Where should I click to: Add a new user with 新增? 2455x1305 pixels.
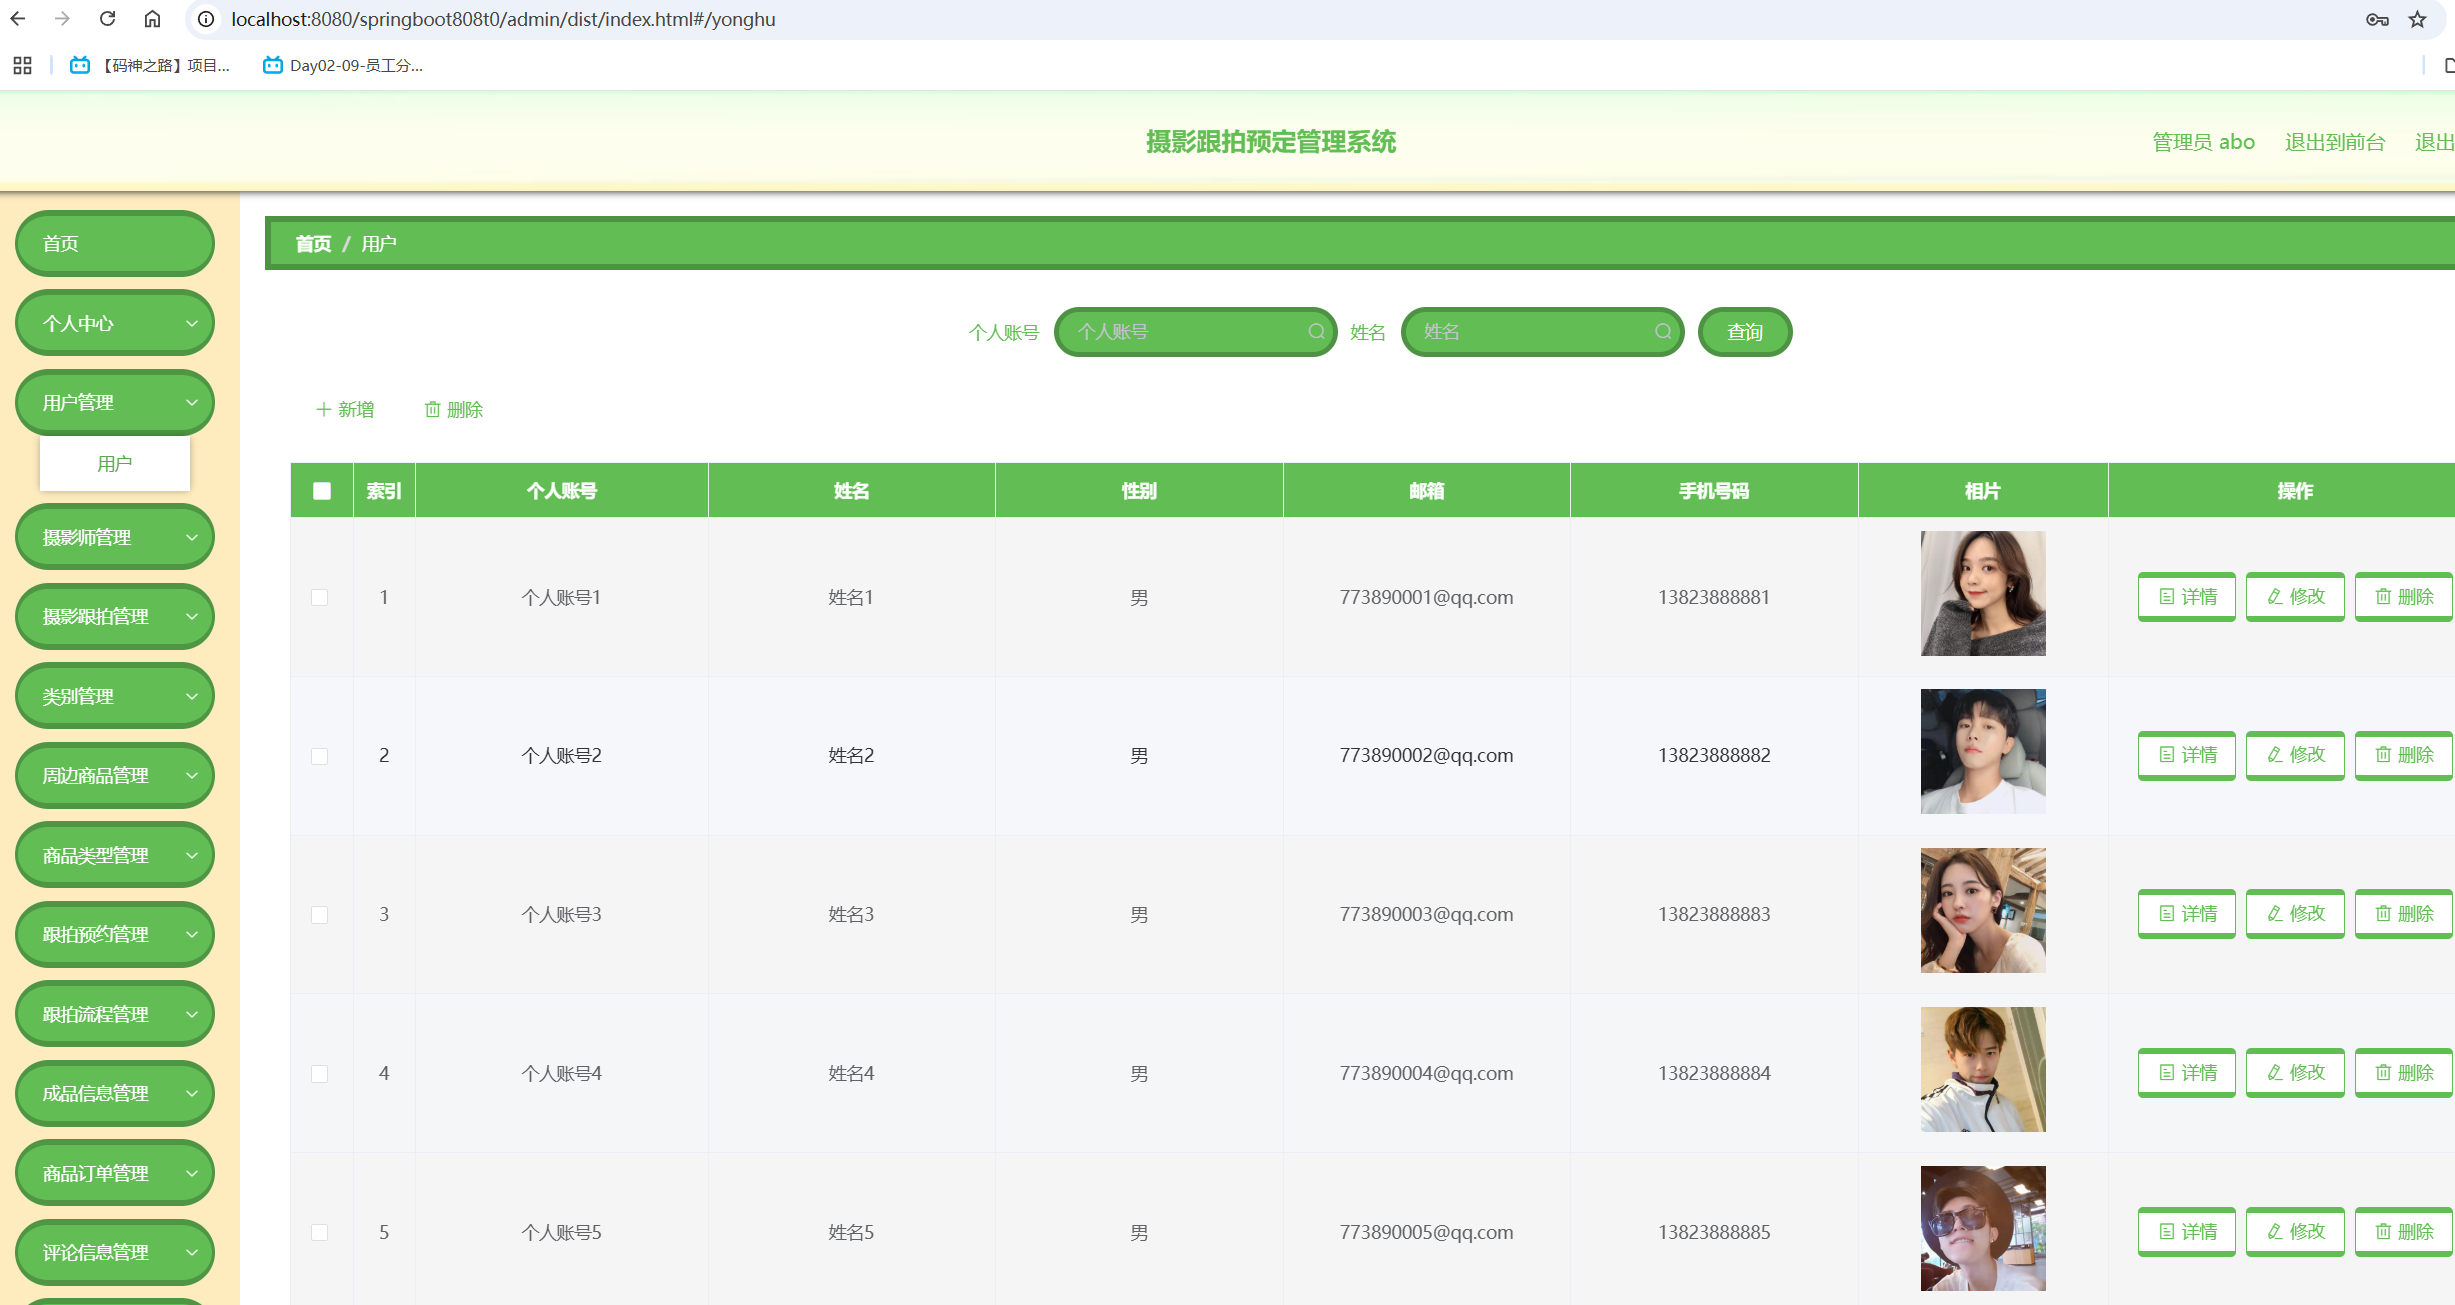345,410
